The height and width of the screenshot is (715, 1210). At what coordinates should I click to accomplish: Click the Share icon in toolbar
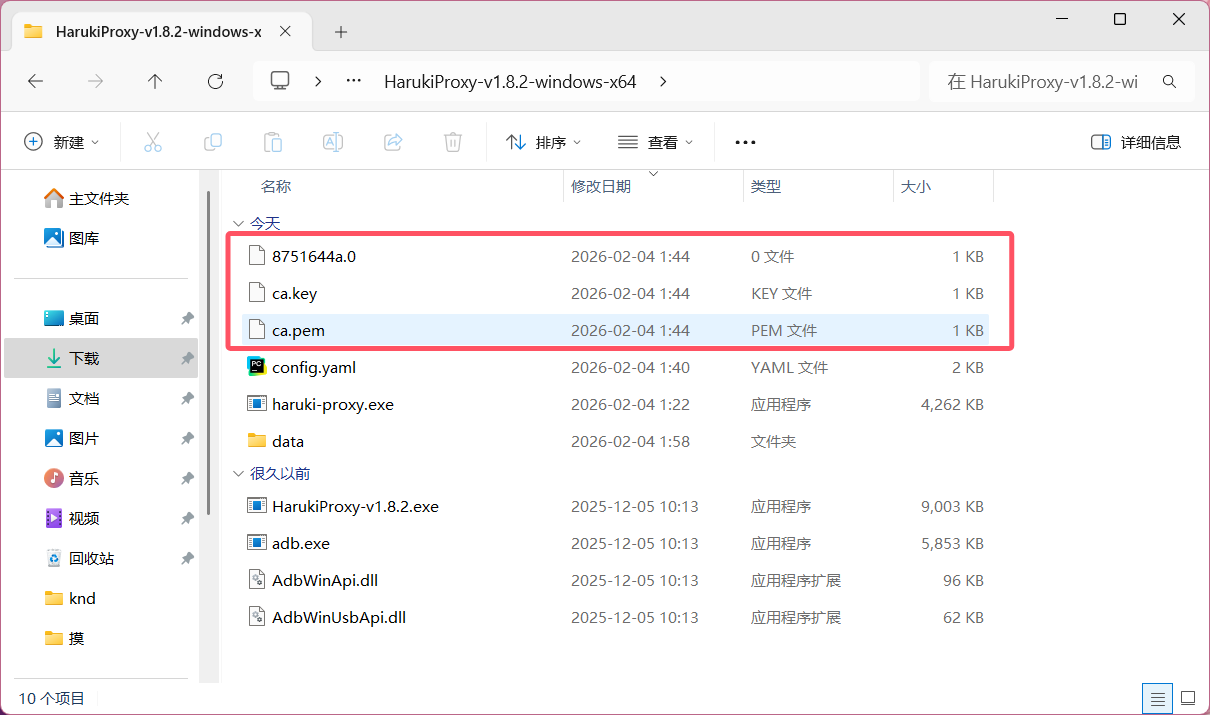[393, 142]
